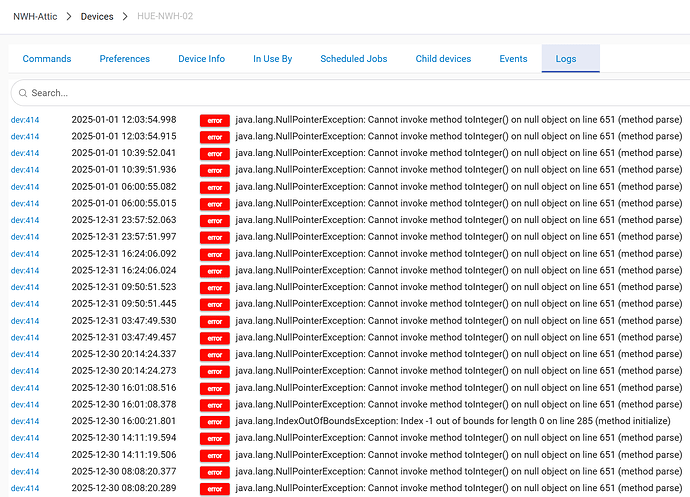The image size is (690, 497).
Task: Click error badge at 08:08:20.377
Action: [215, 472]
